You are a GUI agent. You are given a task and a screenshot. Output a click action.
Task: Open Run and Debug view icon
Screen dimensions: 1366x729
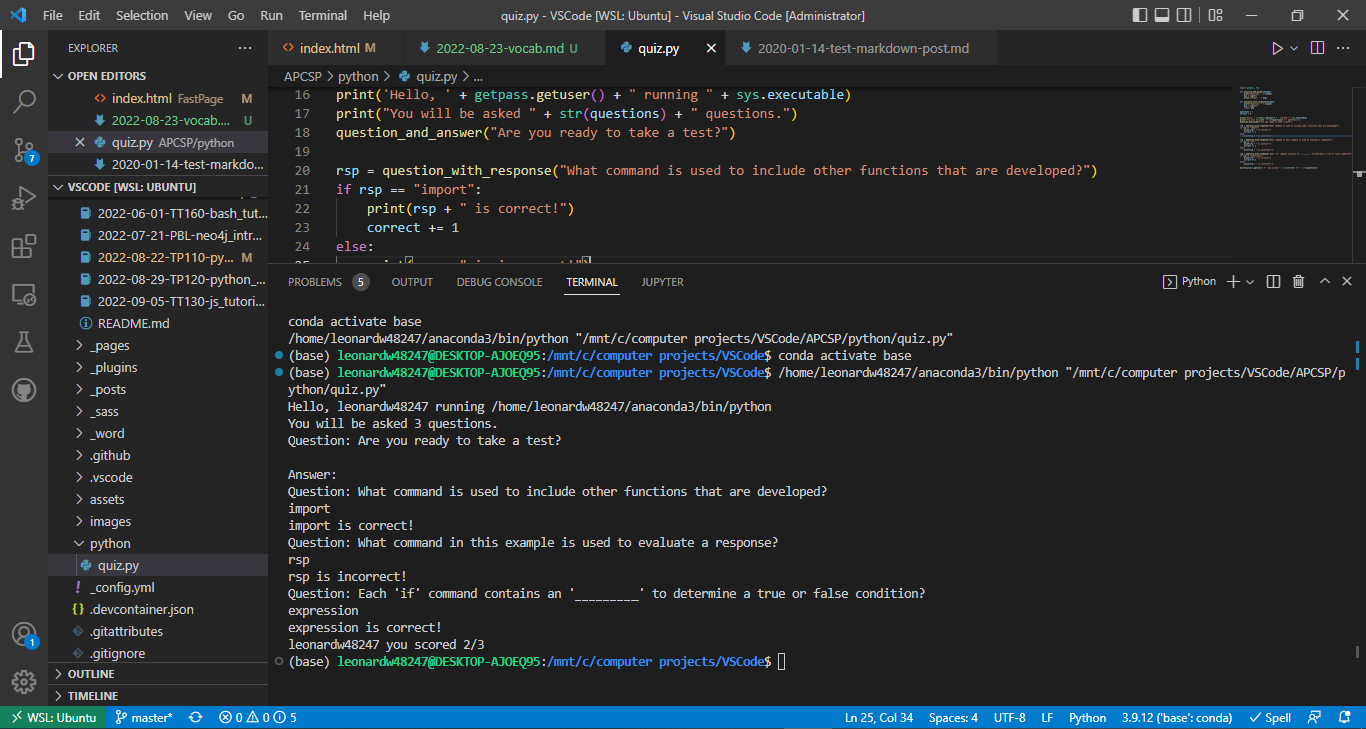click(24, 198)
